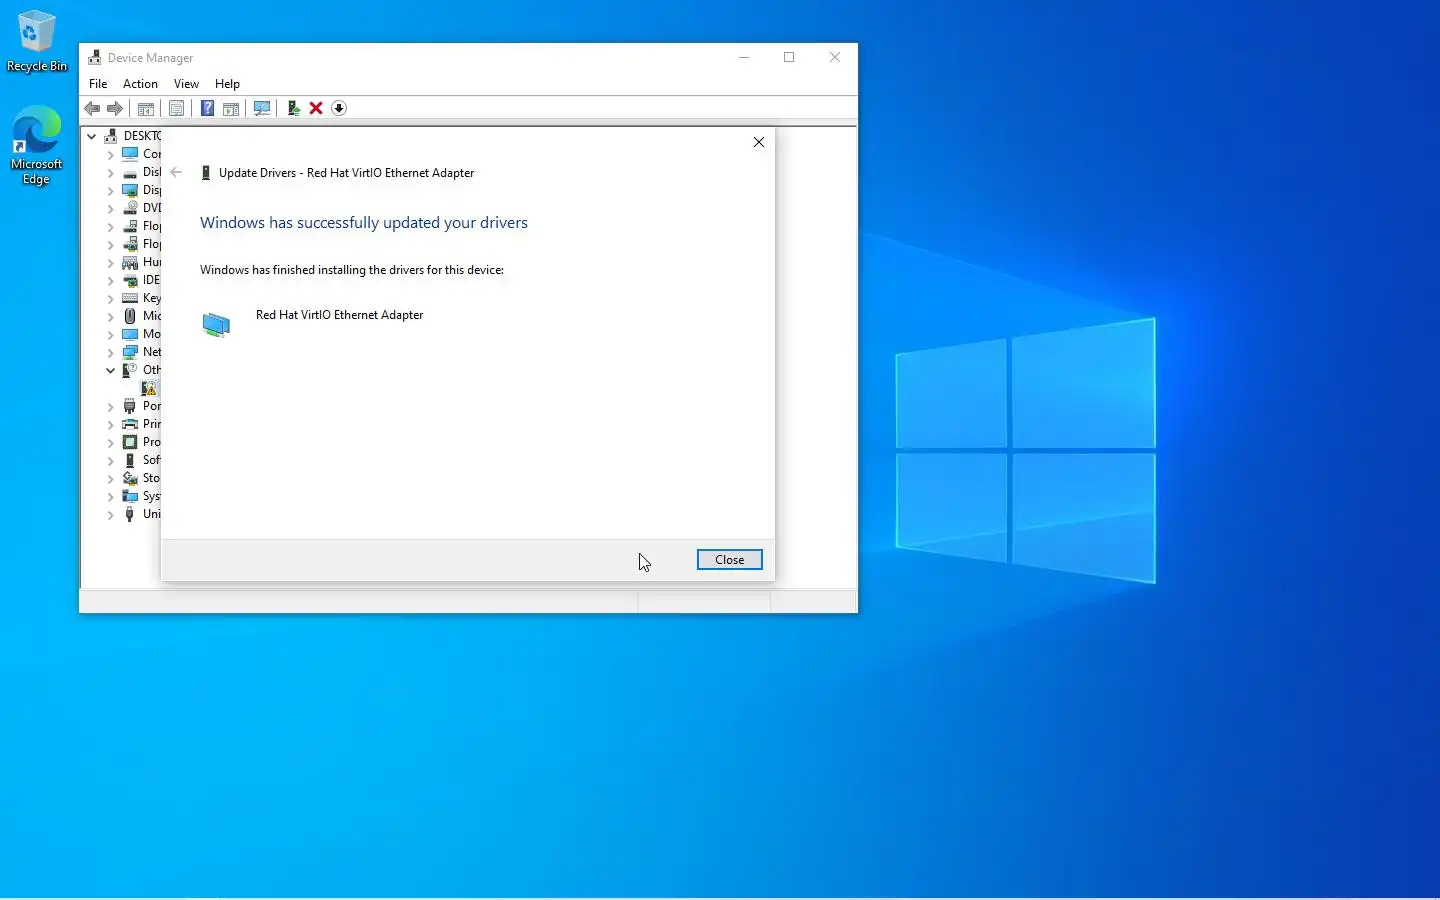The image size is (1440, 900).
Task: Select the Keyboards category icon
Action: [x=130, y=298]
